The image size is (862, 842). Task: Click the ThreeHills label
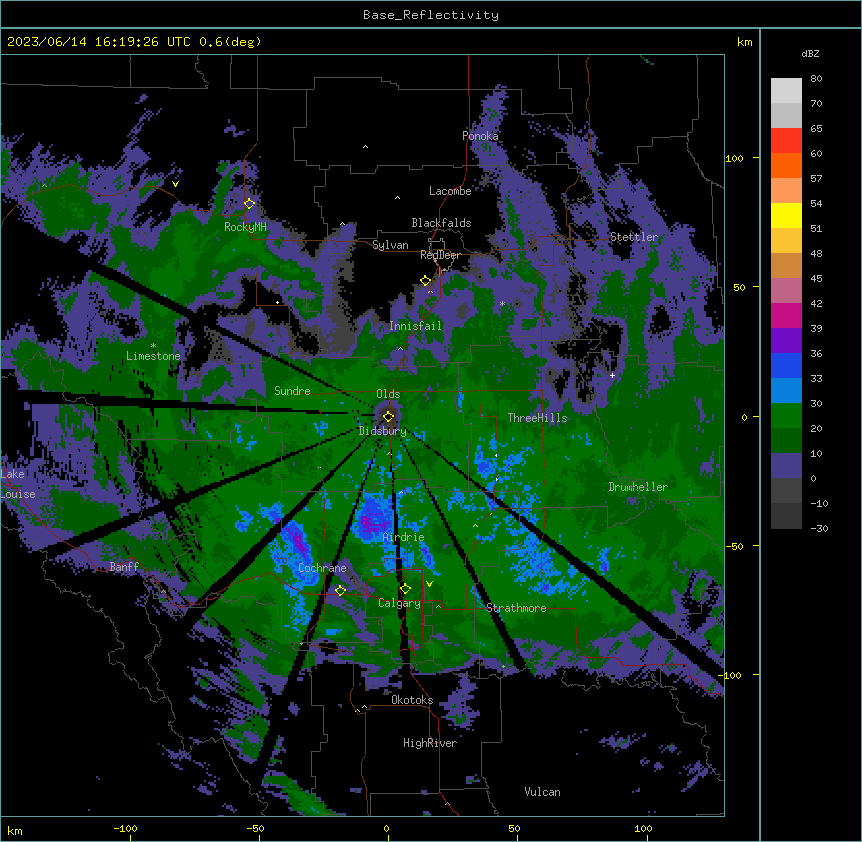pos(537,418)
